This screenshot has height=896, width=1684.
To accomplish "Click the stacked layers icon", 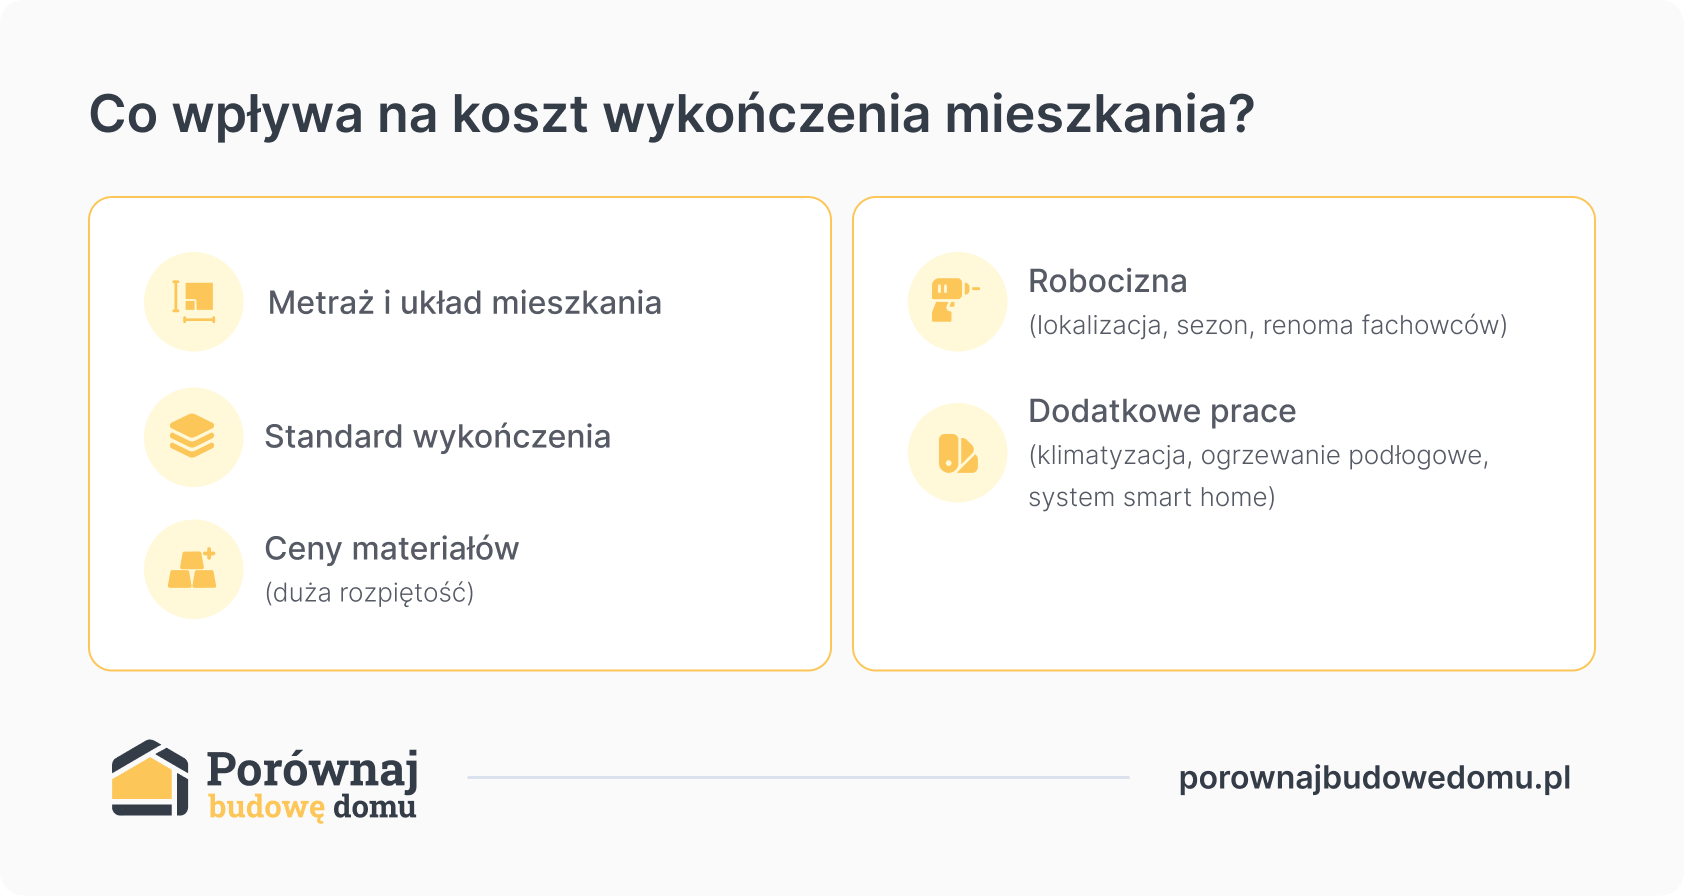I will (193, 437).
